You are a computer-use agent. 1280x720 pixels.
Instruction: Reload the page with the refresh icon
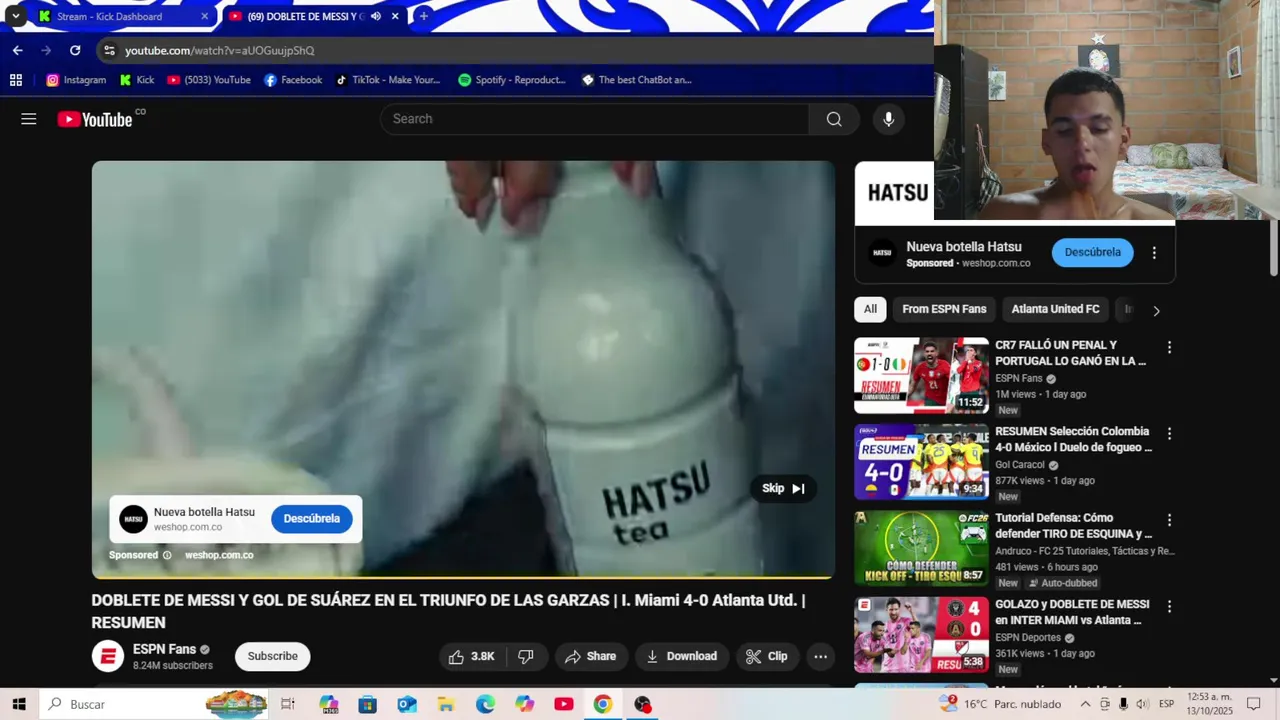pos(75,50)
